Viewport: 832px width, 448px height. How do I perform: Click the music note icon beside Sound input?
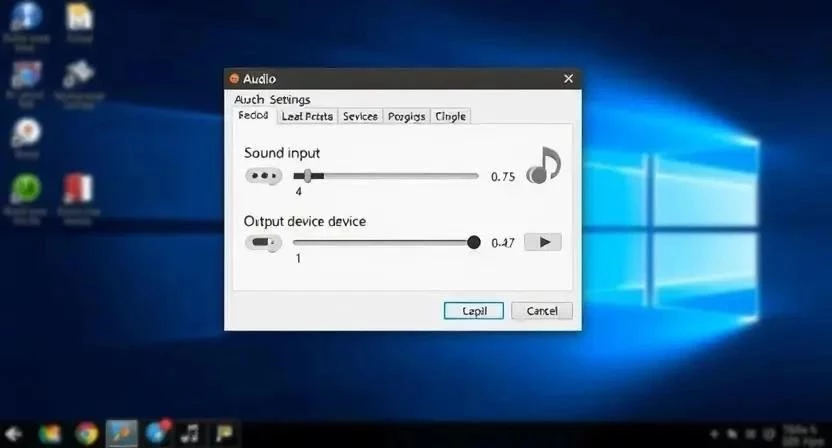(544, 166)
